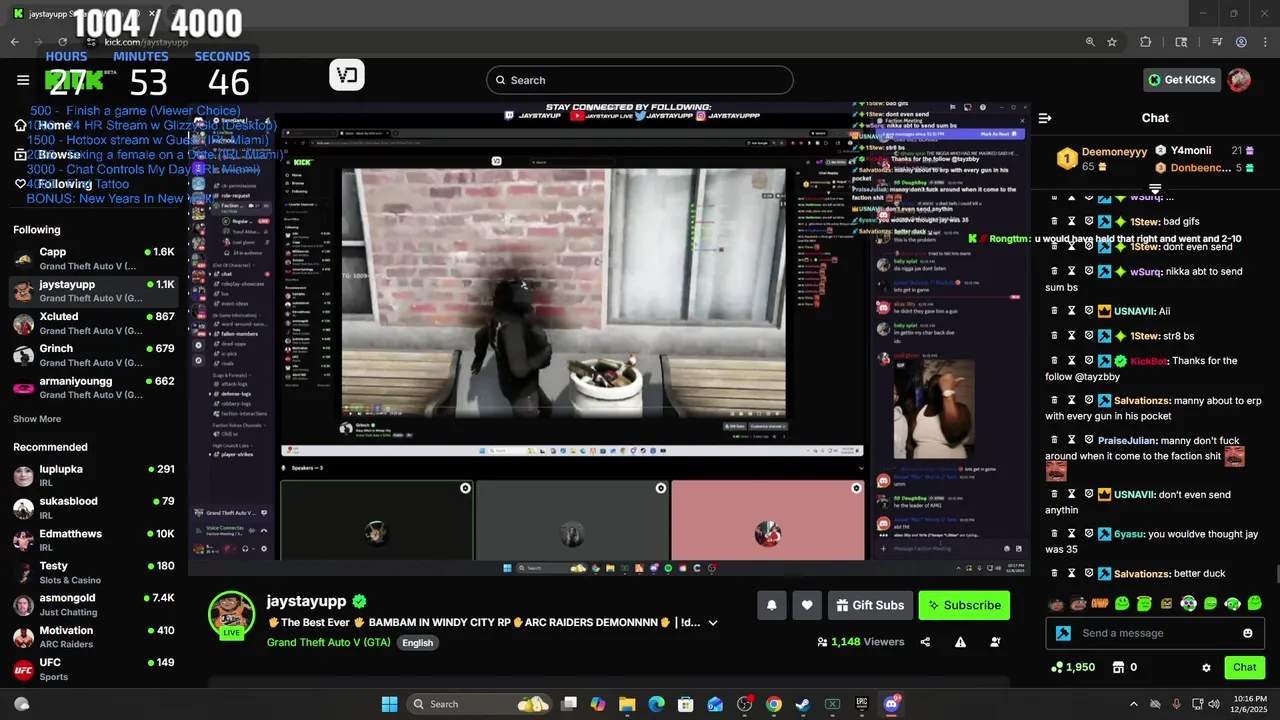
Task: Open KickBot username in chat
Action: (x=1149, y=361)
